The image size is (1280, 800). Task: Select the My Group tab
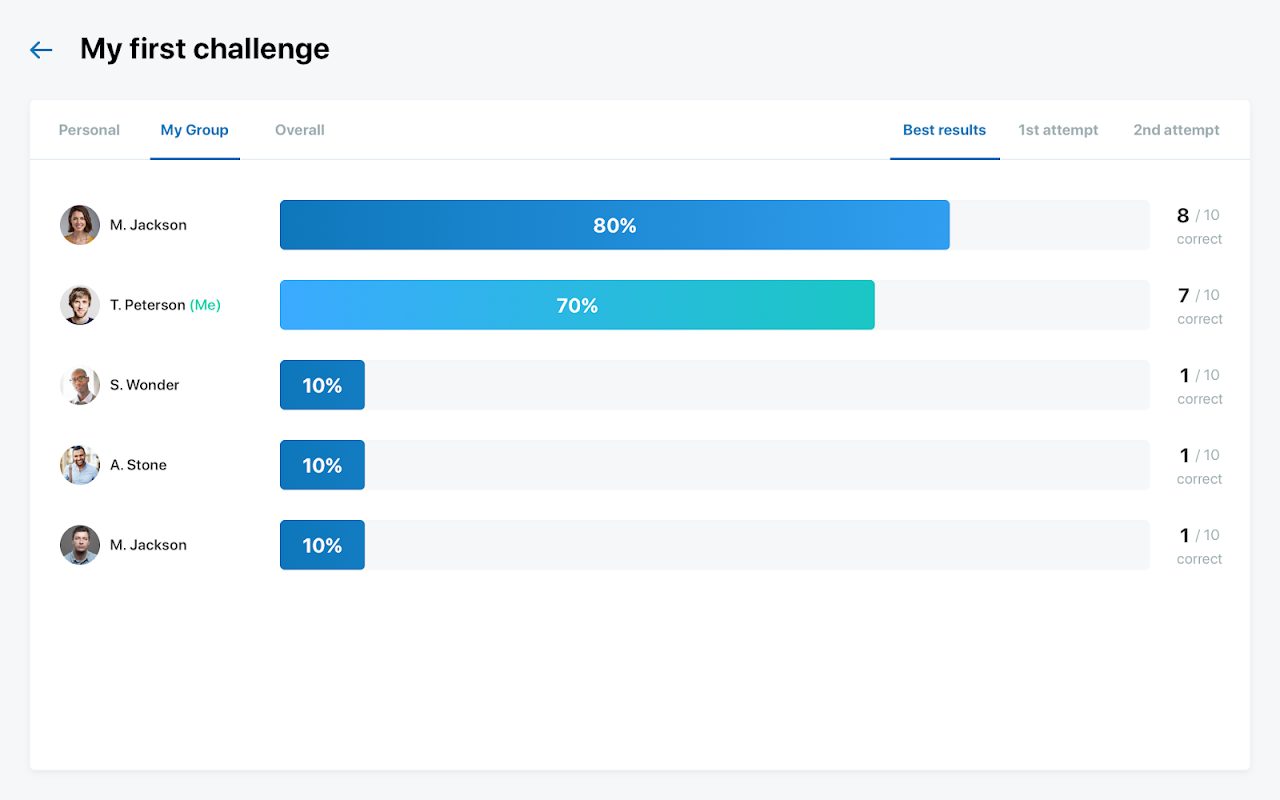[194, 130]
